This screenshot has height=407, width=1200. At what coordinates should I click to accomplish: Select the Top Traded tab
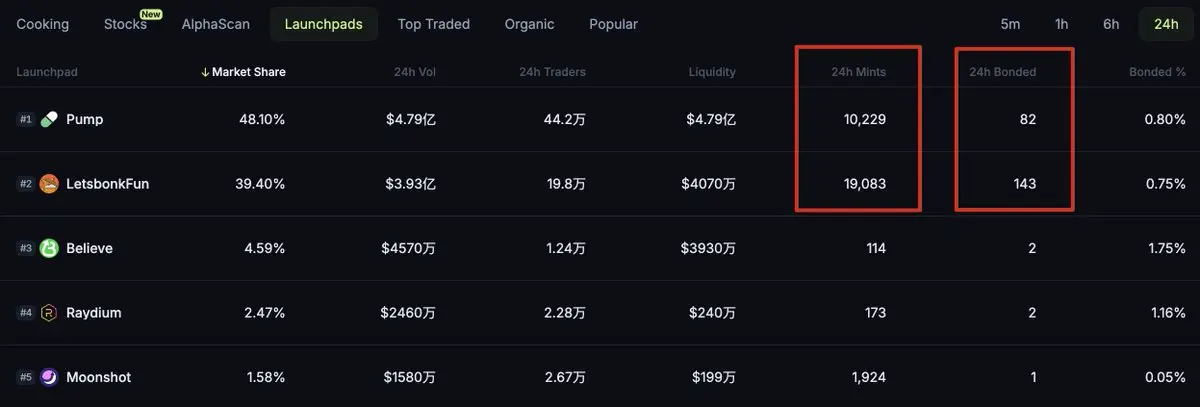[433, 24]
